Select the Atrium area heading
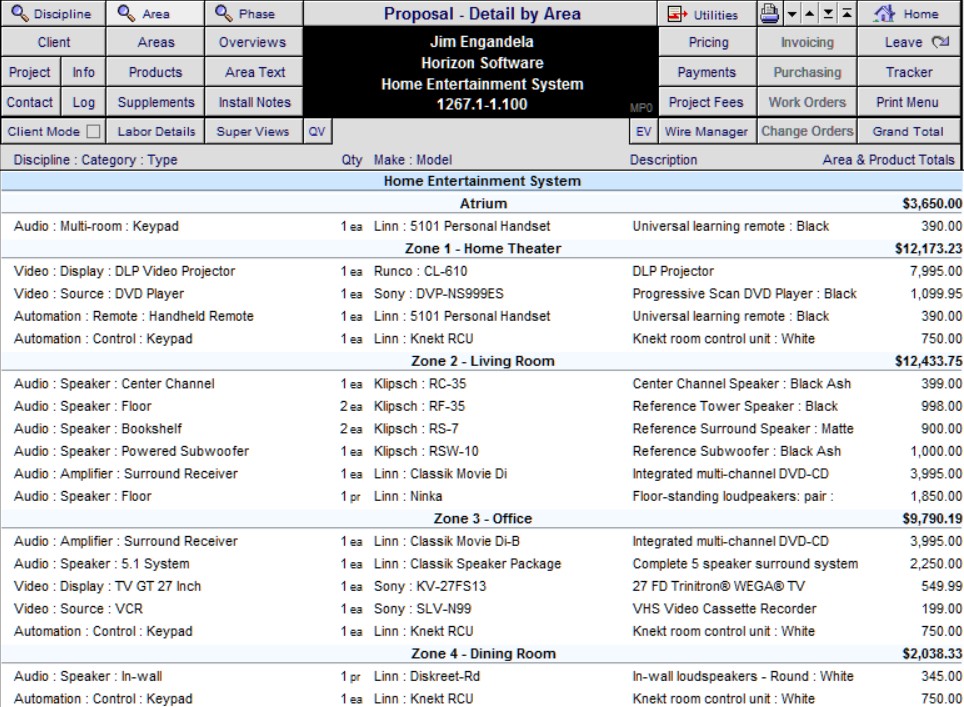 pyautogui.click(x=483, y=203)
